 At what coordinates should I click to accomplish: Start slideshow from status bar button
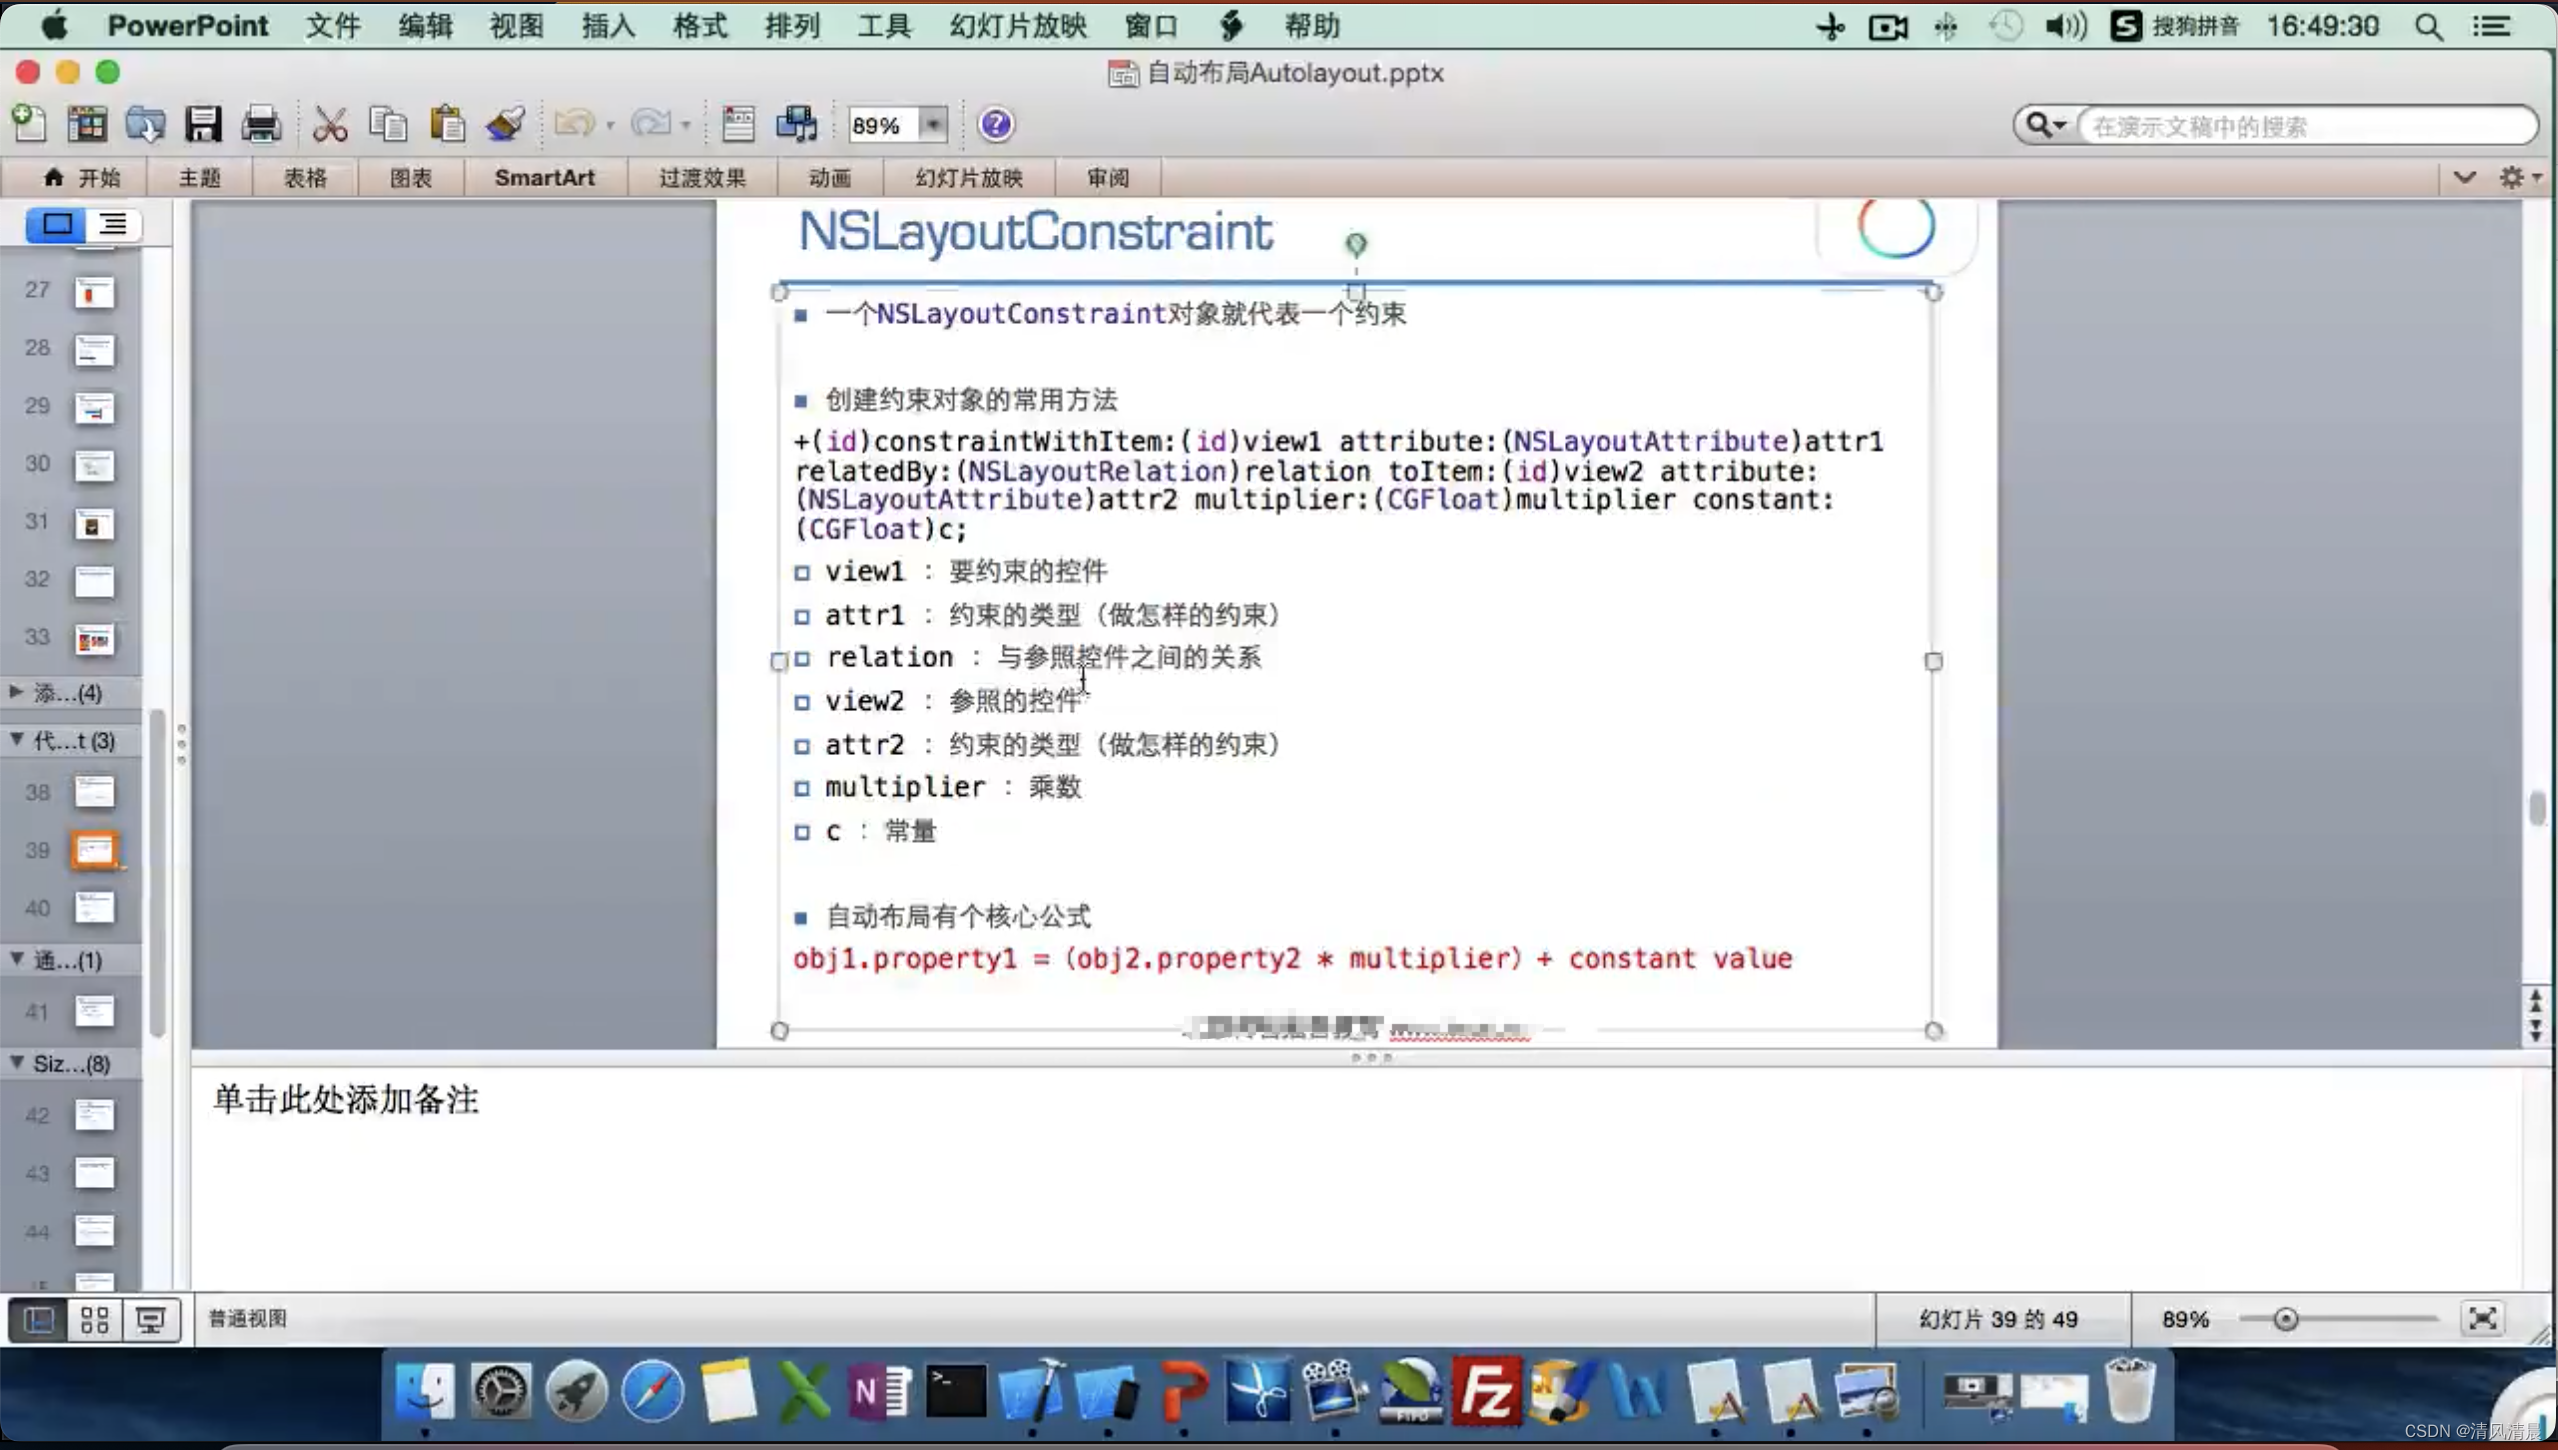tap(151, 1320)
